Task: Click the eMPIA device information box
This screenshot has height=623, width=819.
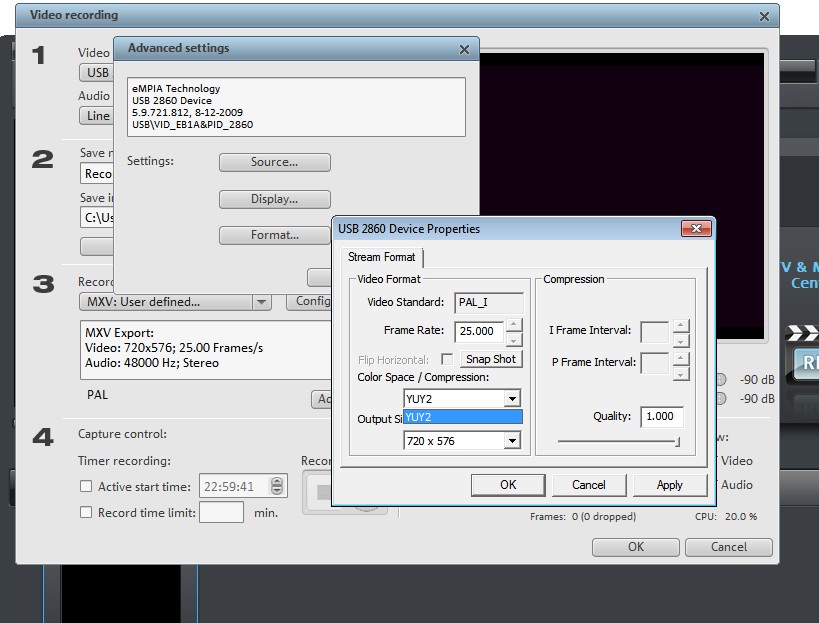Action: point(296,107)
